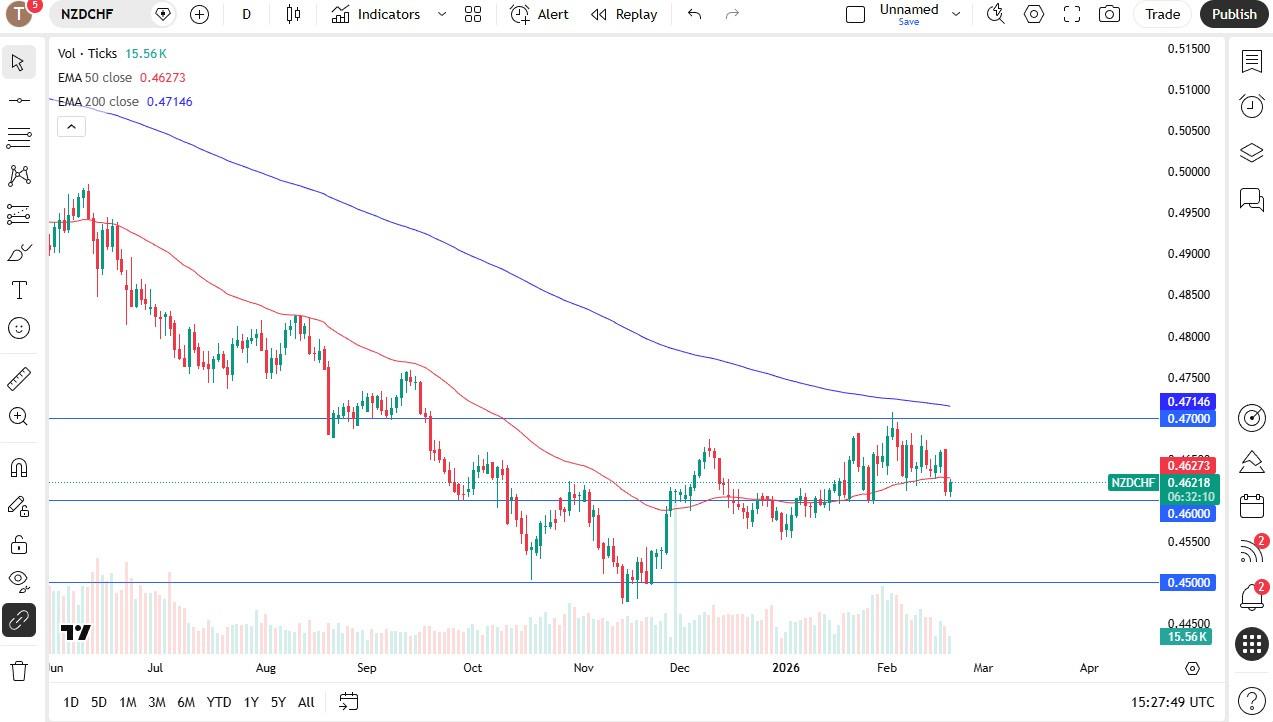
Task: Select the Brush drawing tool
Action: (x=18, y=251)
